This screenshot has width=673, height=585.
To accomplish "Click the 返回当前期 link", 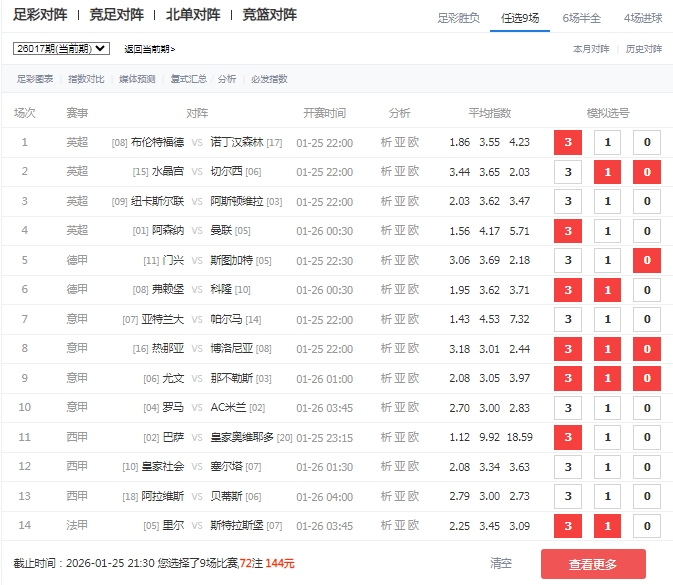I will pyautogui.click(x=150, y=49).
